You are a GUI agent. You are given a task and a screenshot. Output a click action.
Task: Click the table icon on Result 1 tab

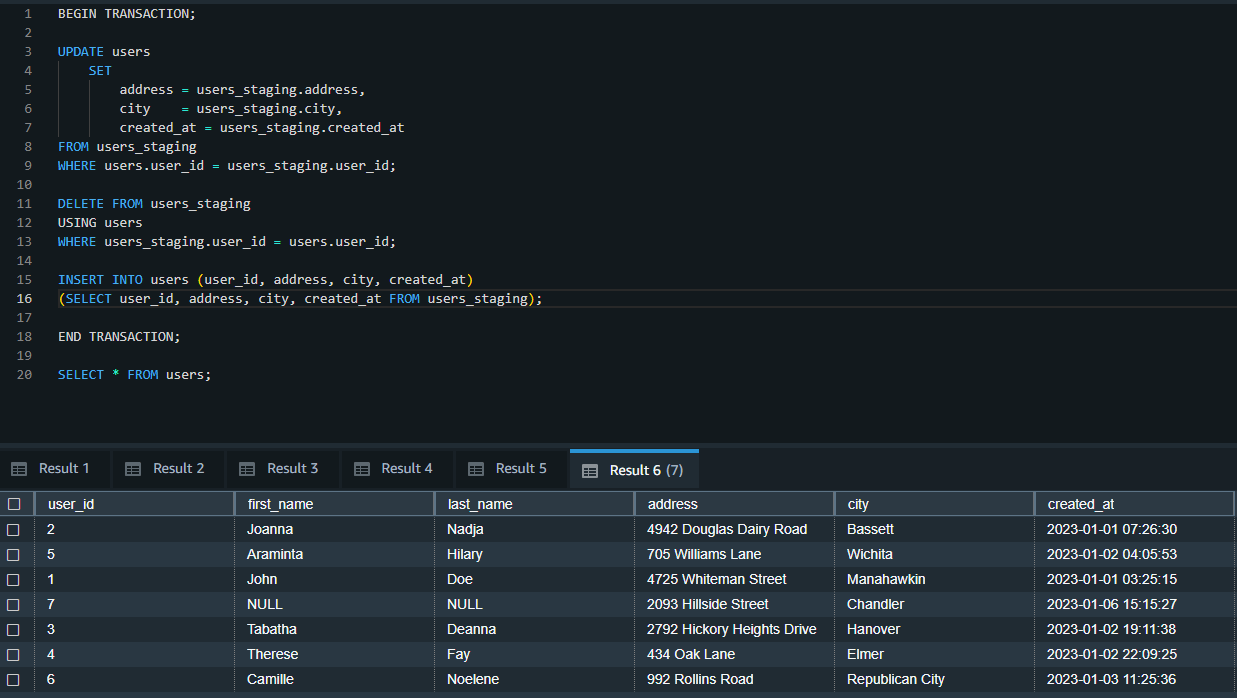[19, 469]
